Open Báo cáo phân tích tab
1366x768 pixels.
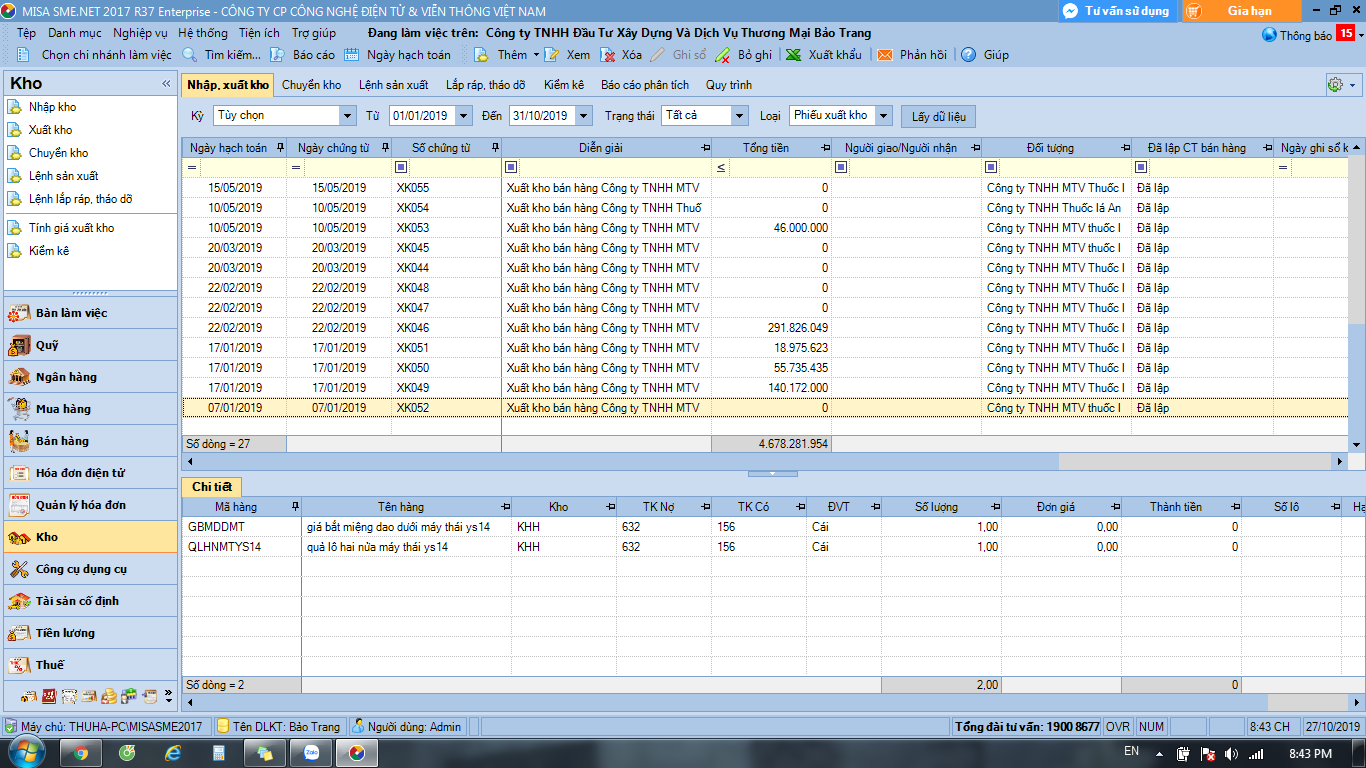[x=645, y=85]
